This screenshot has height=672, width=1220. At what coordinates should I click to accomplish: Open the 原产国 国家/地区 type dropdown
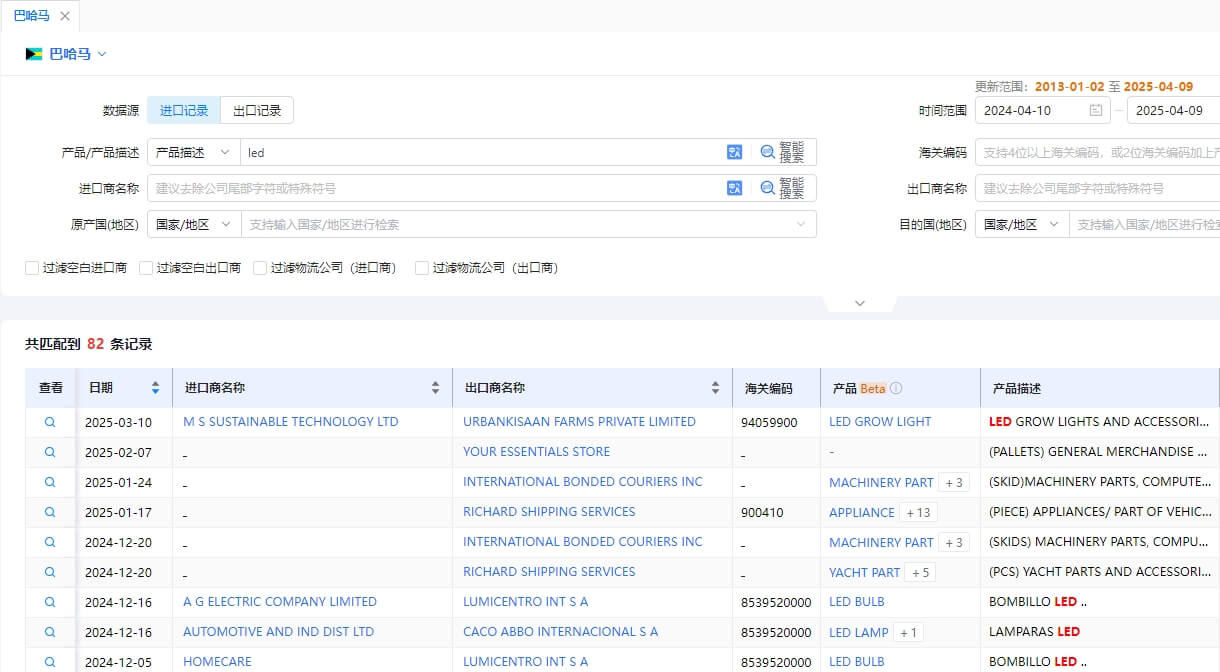(x=194, y=224)
